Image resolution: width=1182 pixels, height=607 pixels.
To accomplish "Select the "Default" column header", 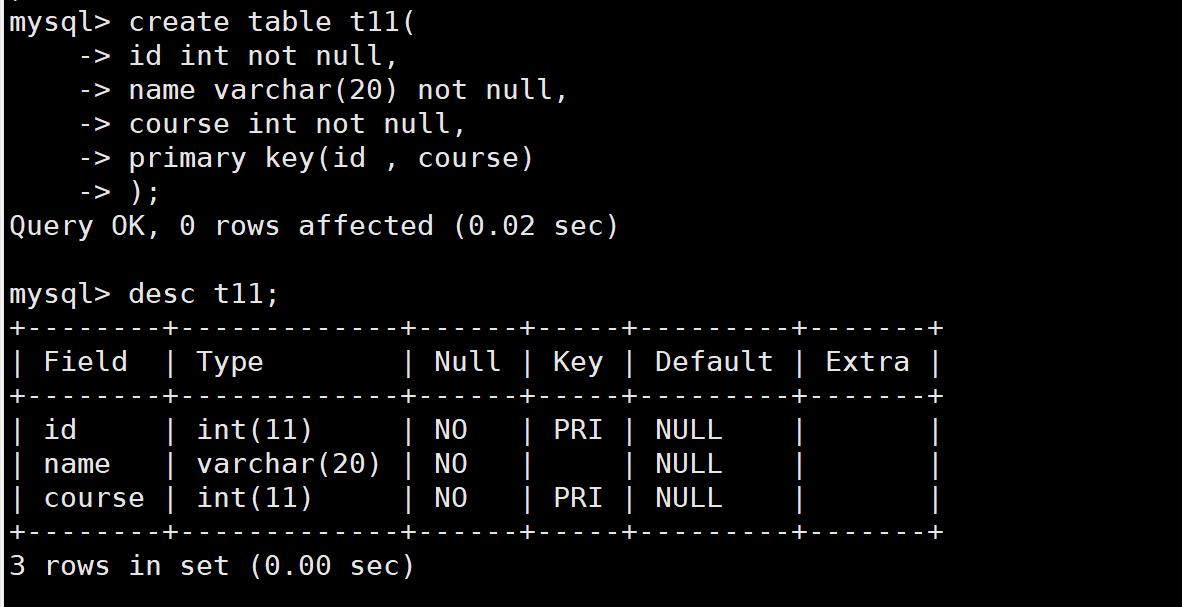I will coord(713,361).
